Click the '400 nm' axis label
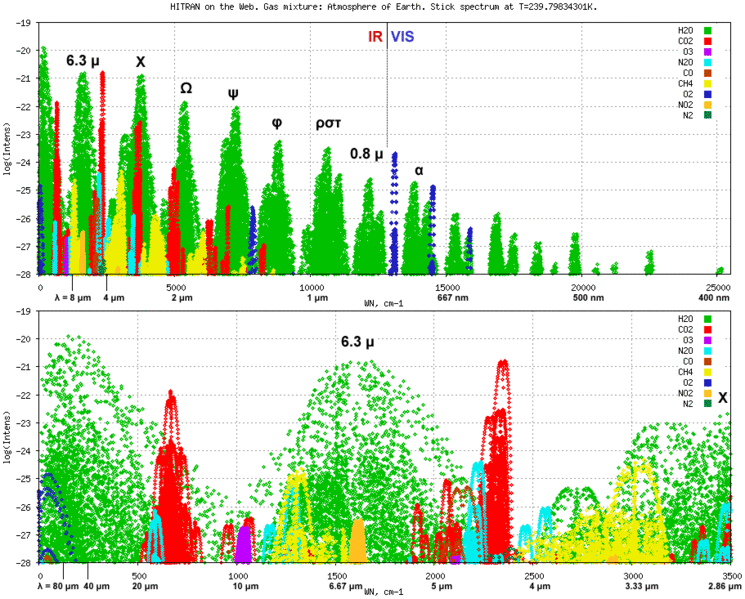Viewport: 745px width, 599px height. pos(714,298)
